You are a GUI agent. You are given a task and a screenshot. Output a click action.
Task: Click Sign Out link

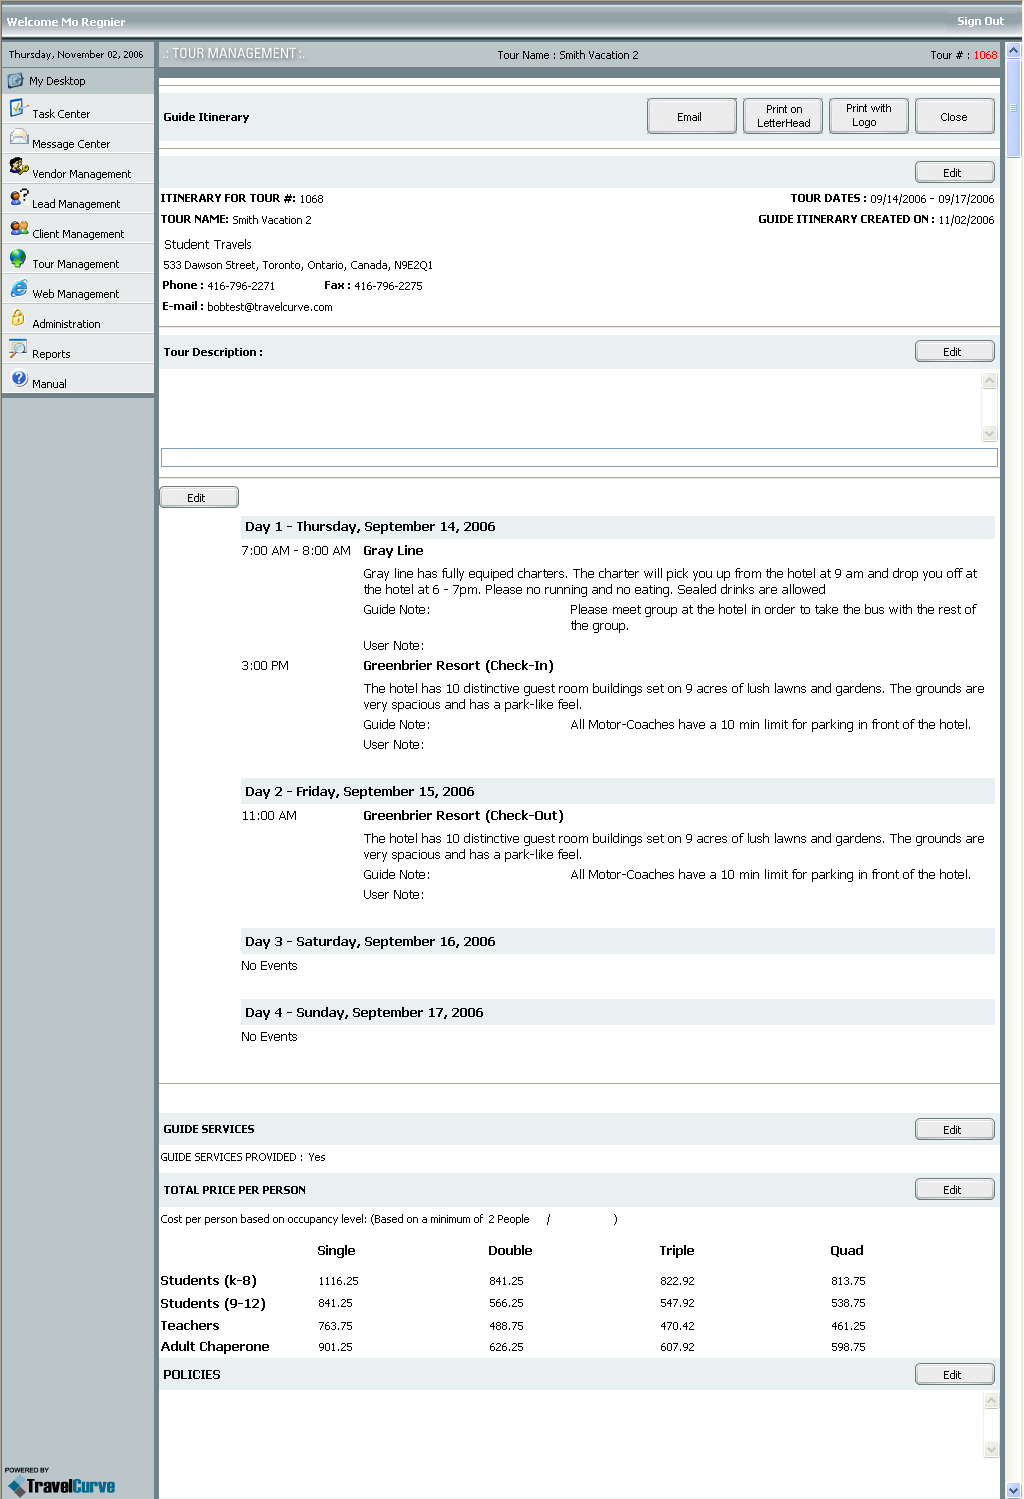pyautogui.click(x=979, y=21)
